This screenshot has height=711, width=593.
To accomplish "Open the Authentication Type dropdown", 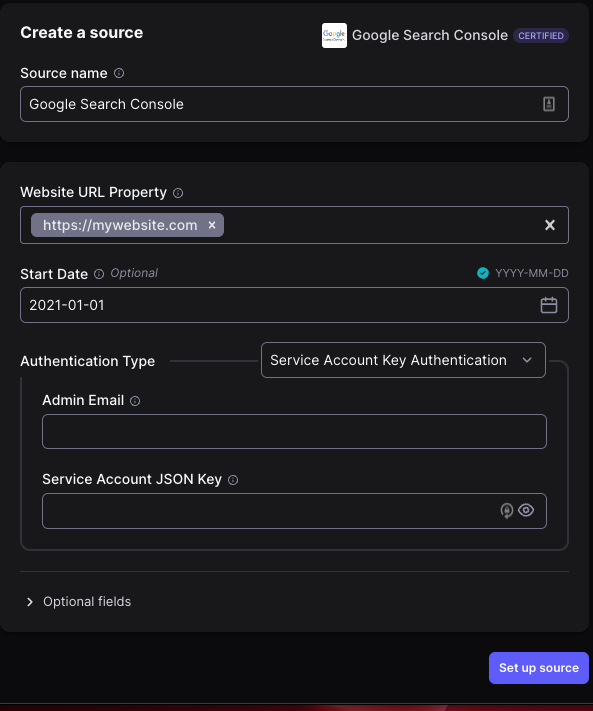I will tap(403, 360).
